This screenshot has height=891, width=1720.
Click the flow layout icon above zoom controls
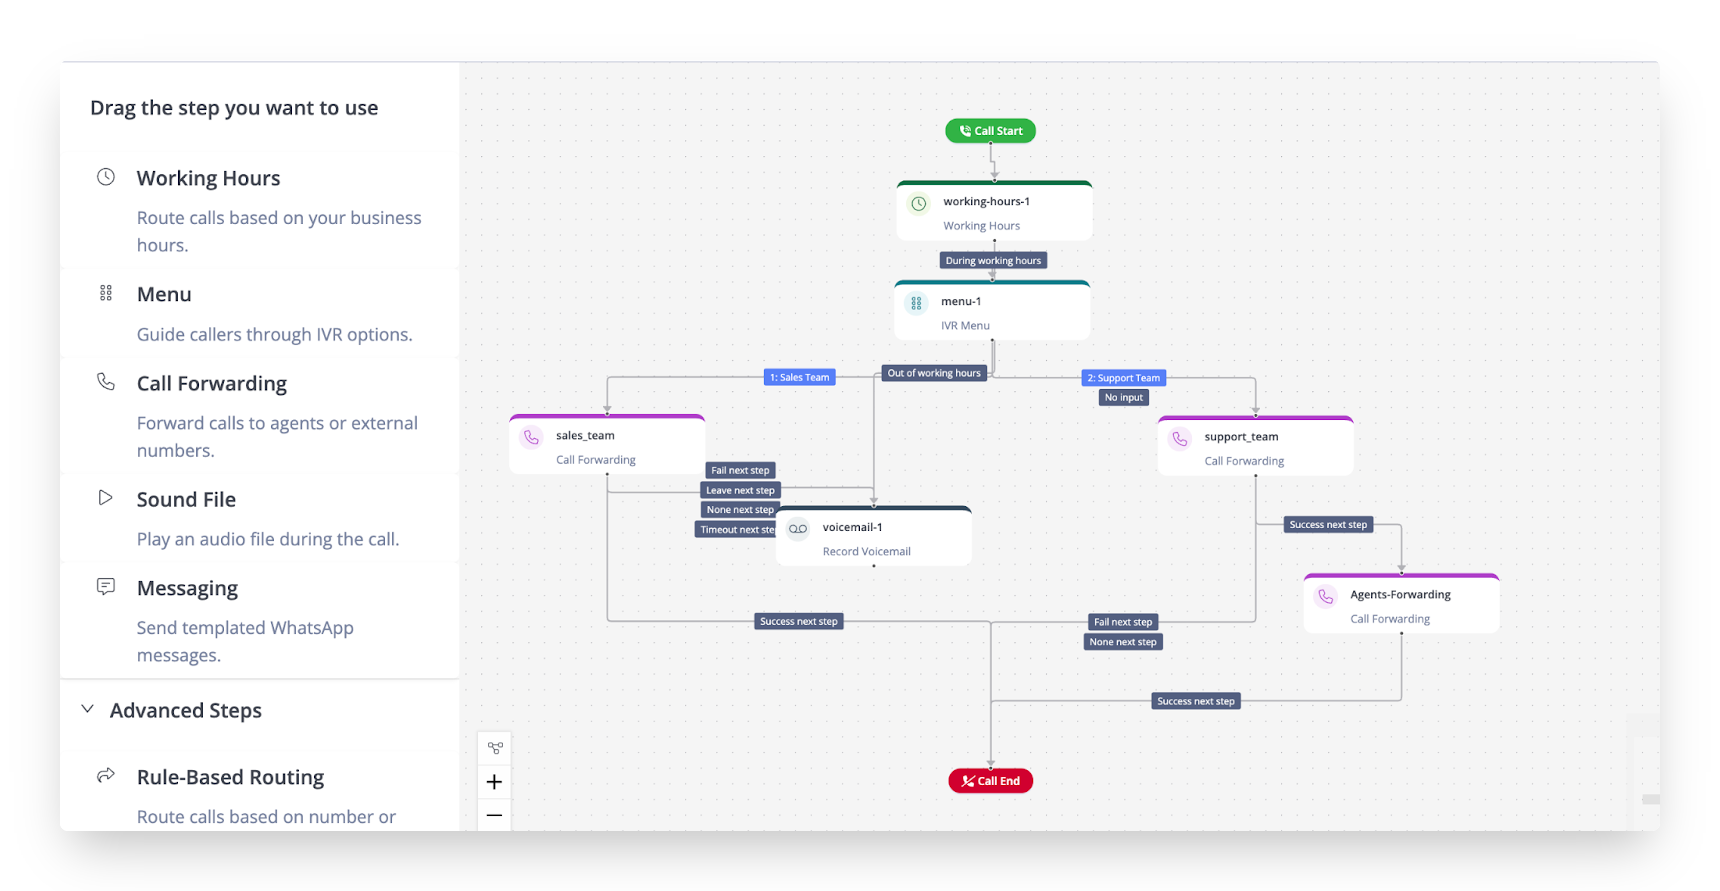495,748
